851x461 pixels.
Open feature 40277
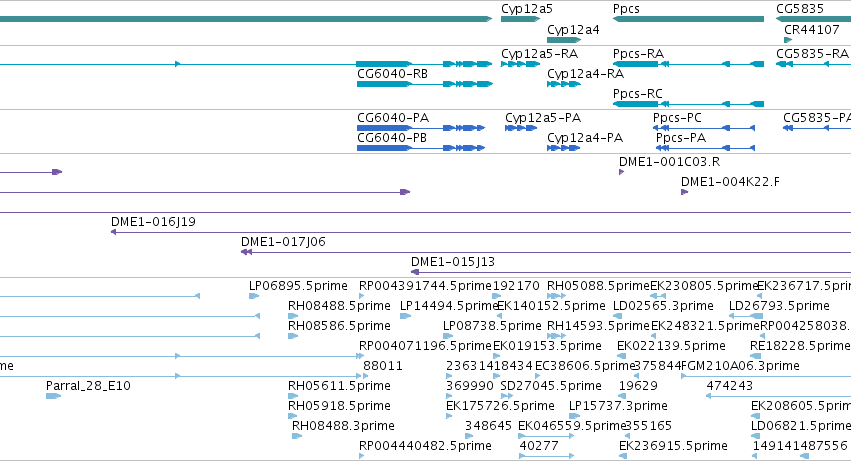pos(538,447)
